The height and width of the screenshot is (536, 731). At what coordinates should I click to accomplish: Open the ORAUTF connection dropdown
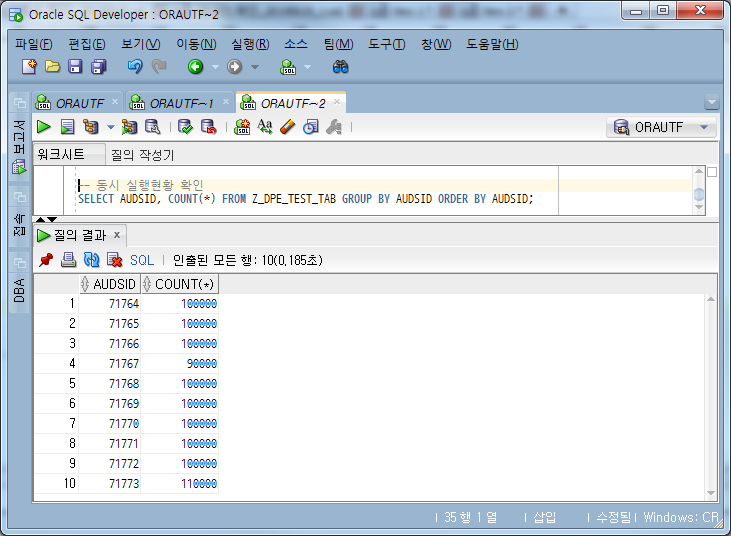coord(704,127)
